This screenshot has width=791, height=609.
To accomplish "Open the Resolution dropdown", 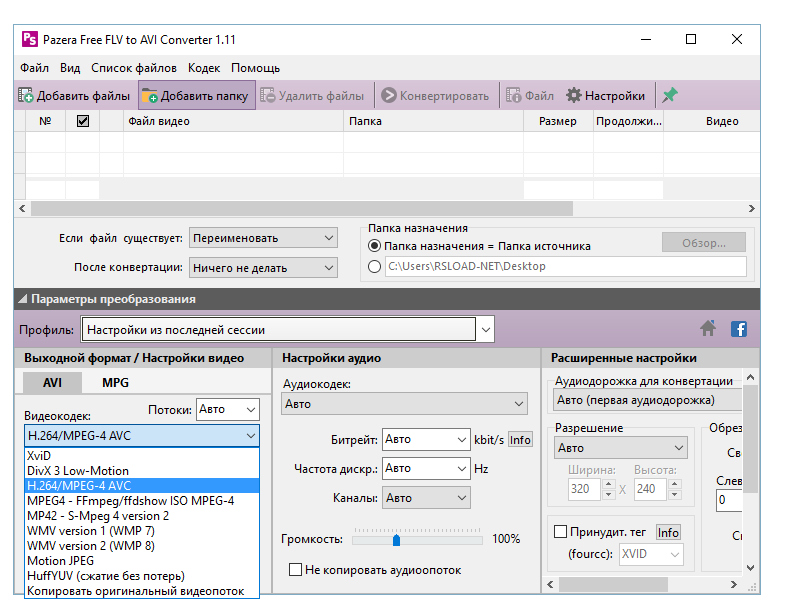I will (620, 448).
